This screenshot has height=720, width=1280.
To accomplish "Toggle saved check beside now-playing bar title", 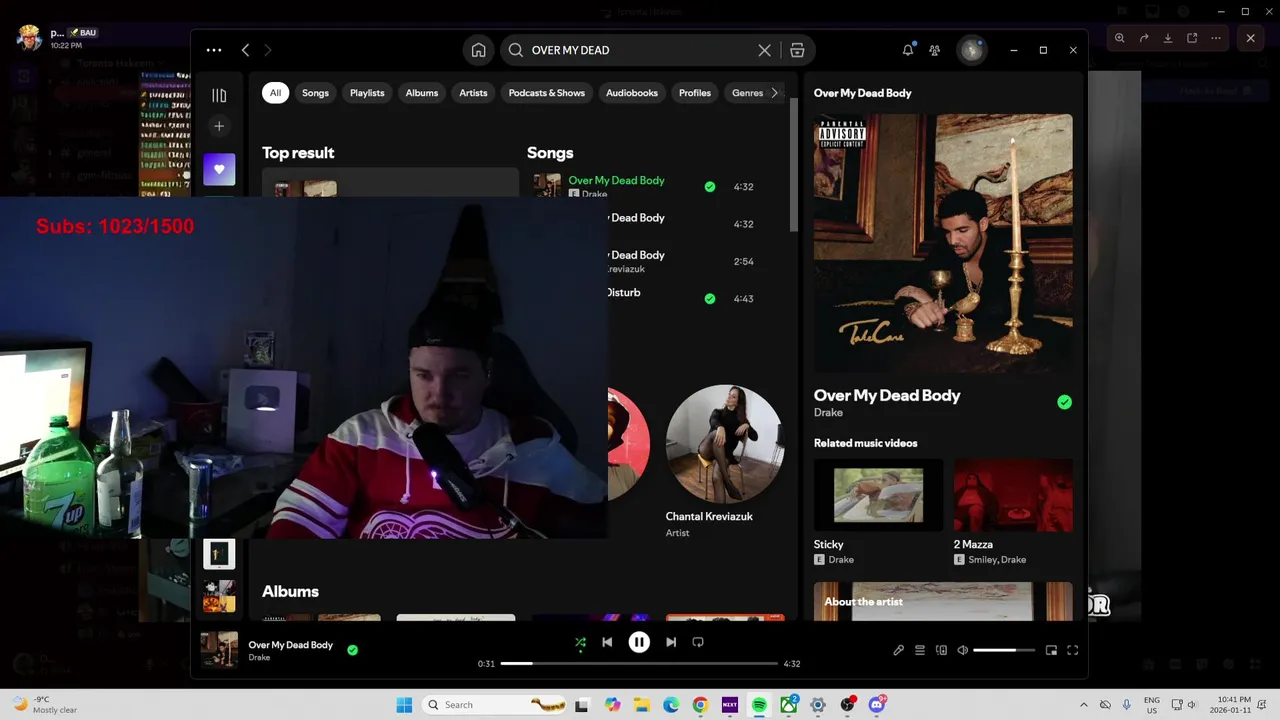I will 352,650.
